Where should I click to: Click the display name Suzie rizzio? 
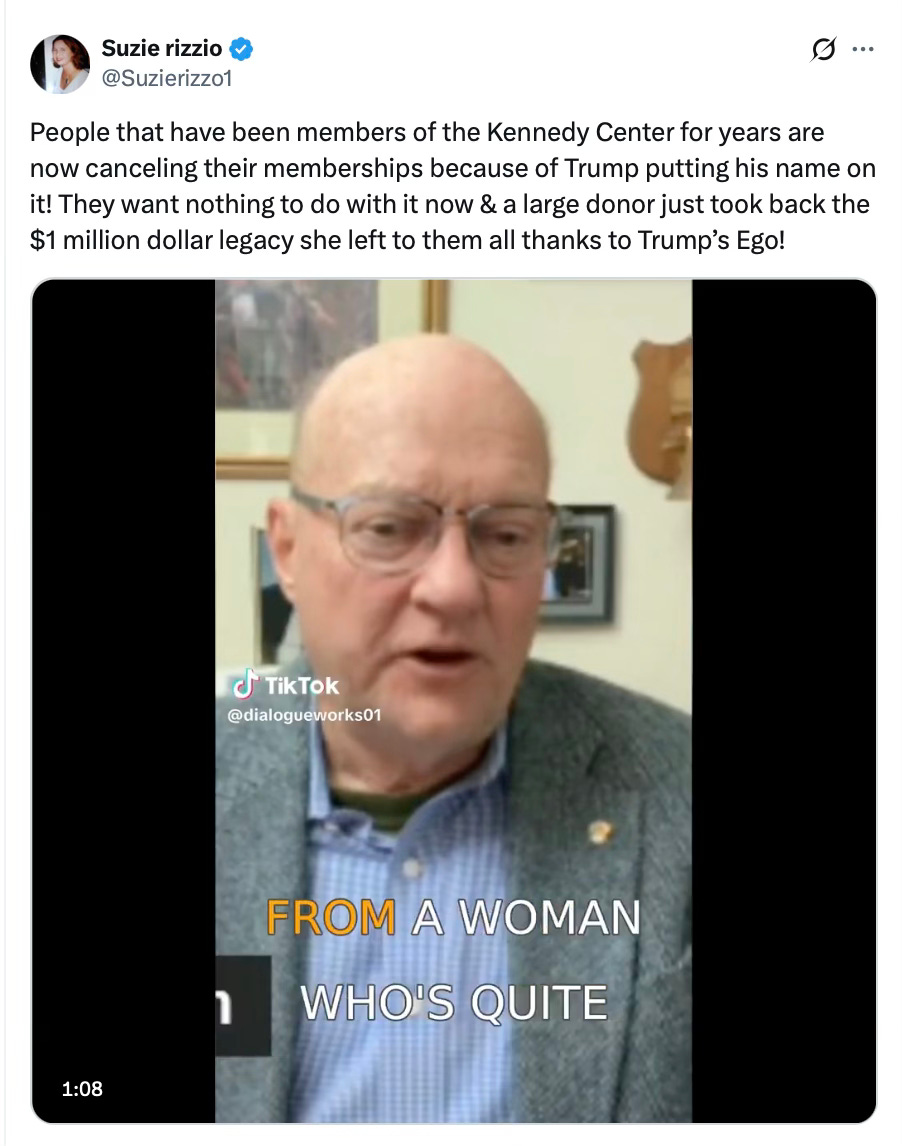162,48
